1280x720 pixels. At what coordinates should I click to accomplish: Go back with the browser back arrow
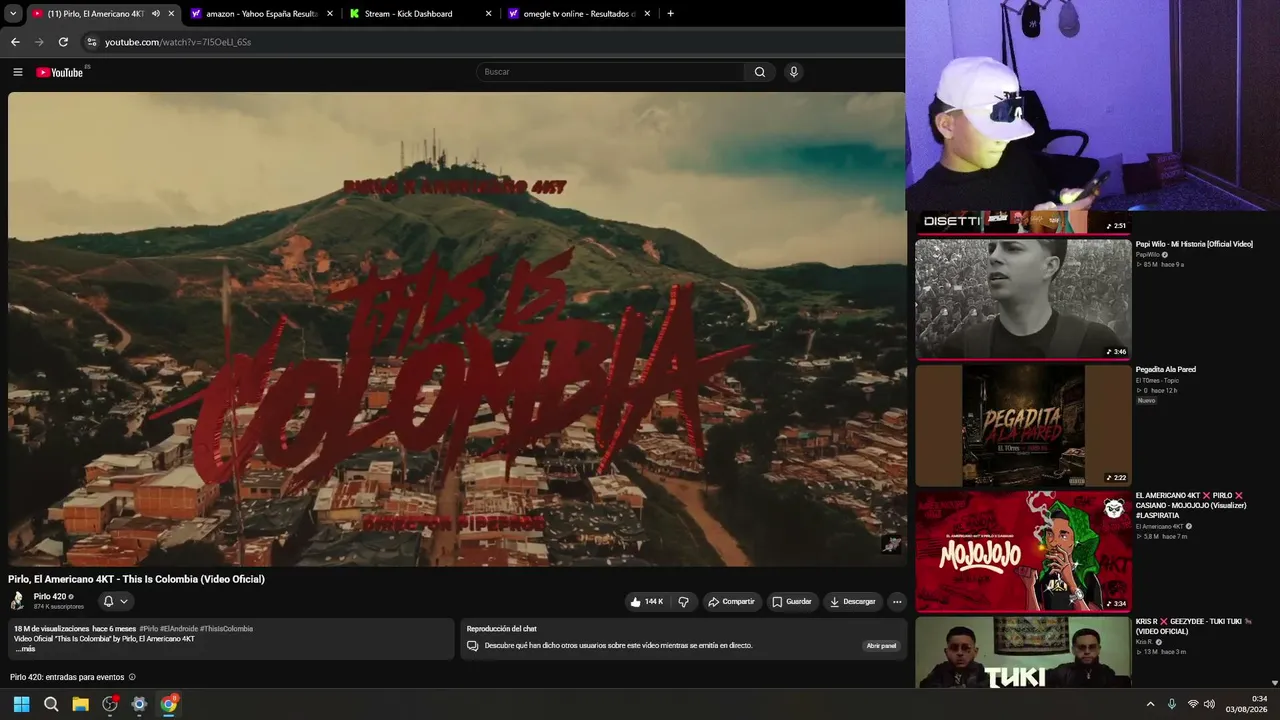click(15, 42)
